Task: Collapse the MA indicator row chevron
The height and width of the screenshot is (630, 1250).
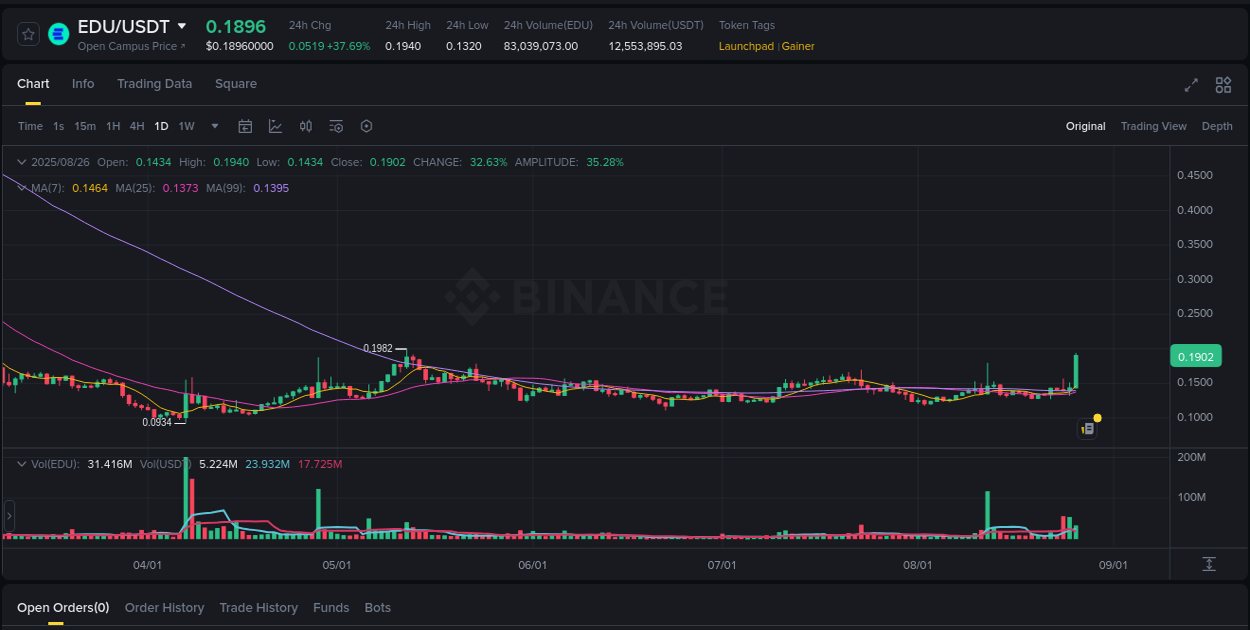Action: pos(22,187)
